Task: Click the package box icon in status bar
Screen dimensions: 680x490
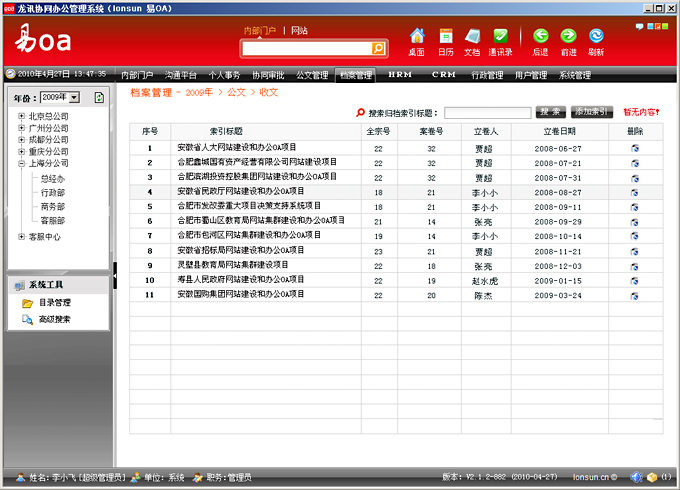Action: pos(652,477)
